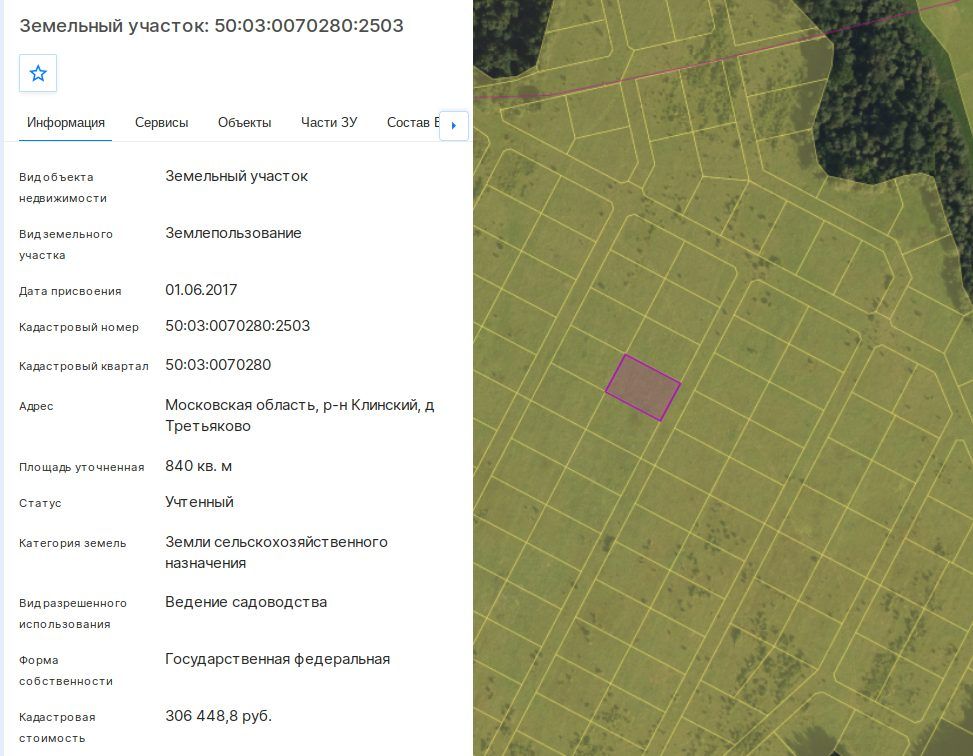
Task: Switch to the Части ЗУ tab
Action: pos(329,122)
